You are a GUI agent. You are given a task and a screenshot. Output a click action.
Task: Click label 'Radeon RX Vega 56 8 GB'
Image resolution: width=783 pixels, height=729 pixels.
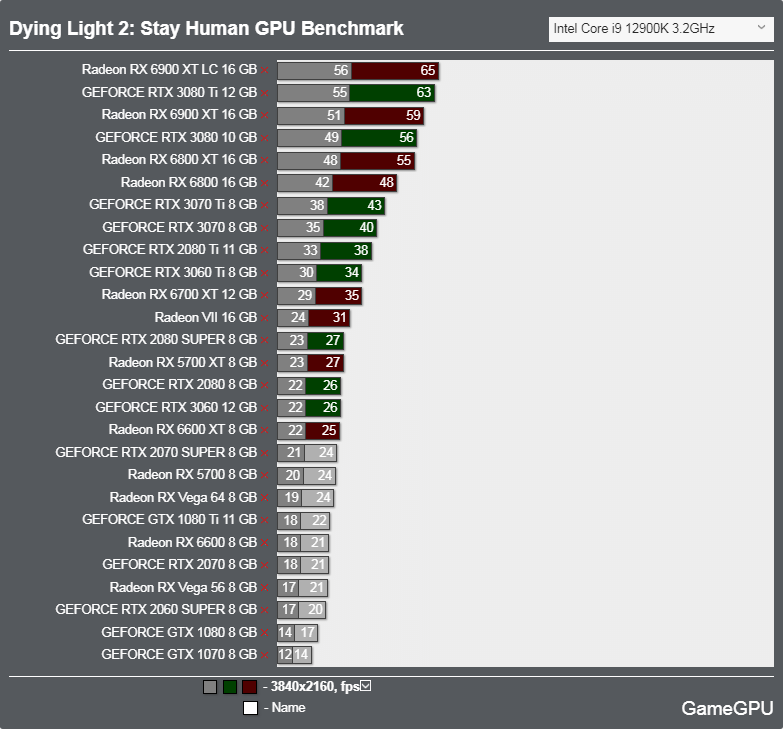pyautogui.click(x=183, y=588)
